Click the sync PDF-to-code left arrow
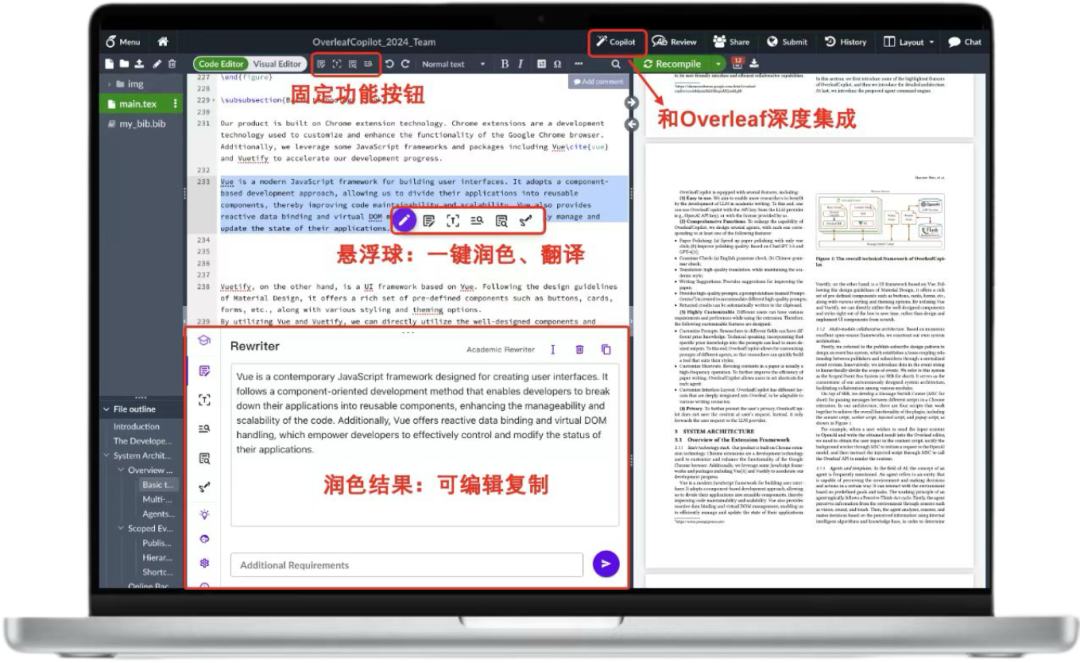This screenshot has width=1080, height=663. tap(631, 125)
